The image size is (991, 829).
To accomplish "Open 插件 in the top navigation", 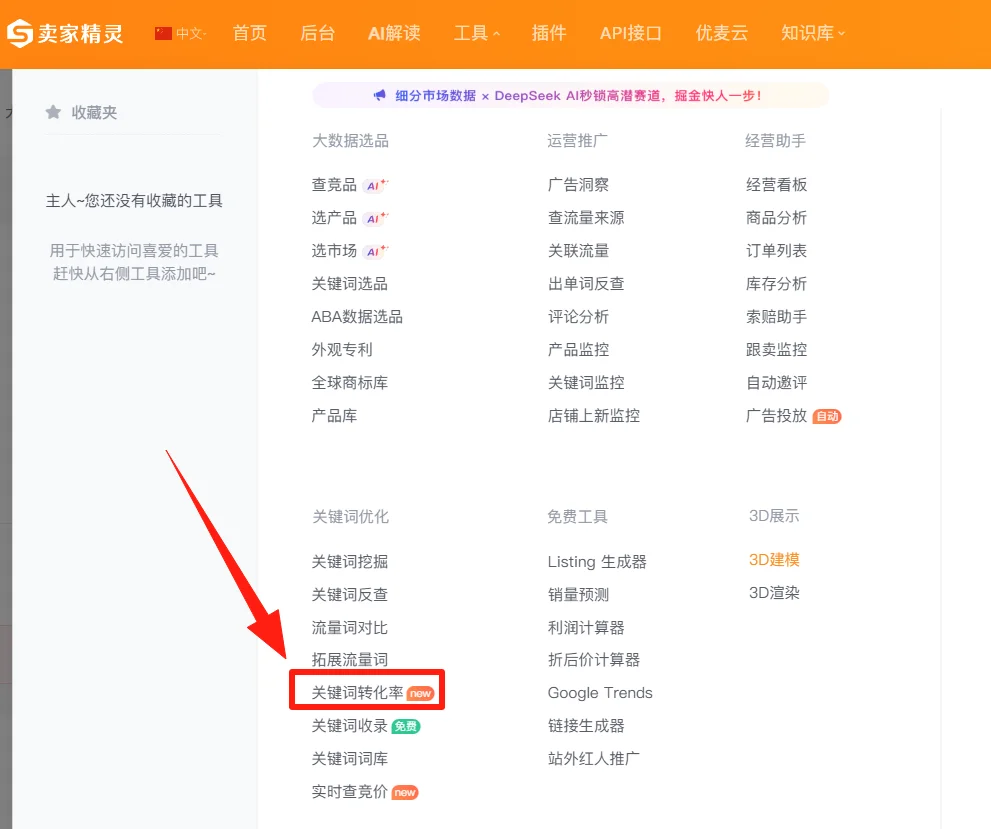I will click(x=549, y=33).
